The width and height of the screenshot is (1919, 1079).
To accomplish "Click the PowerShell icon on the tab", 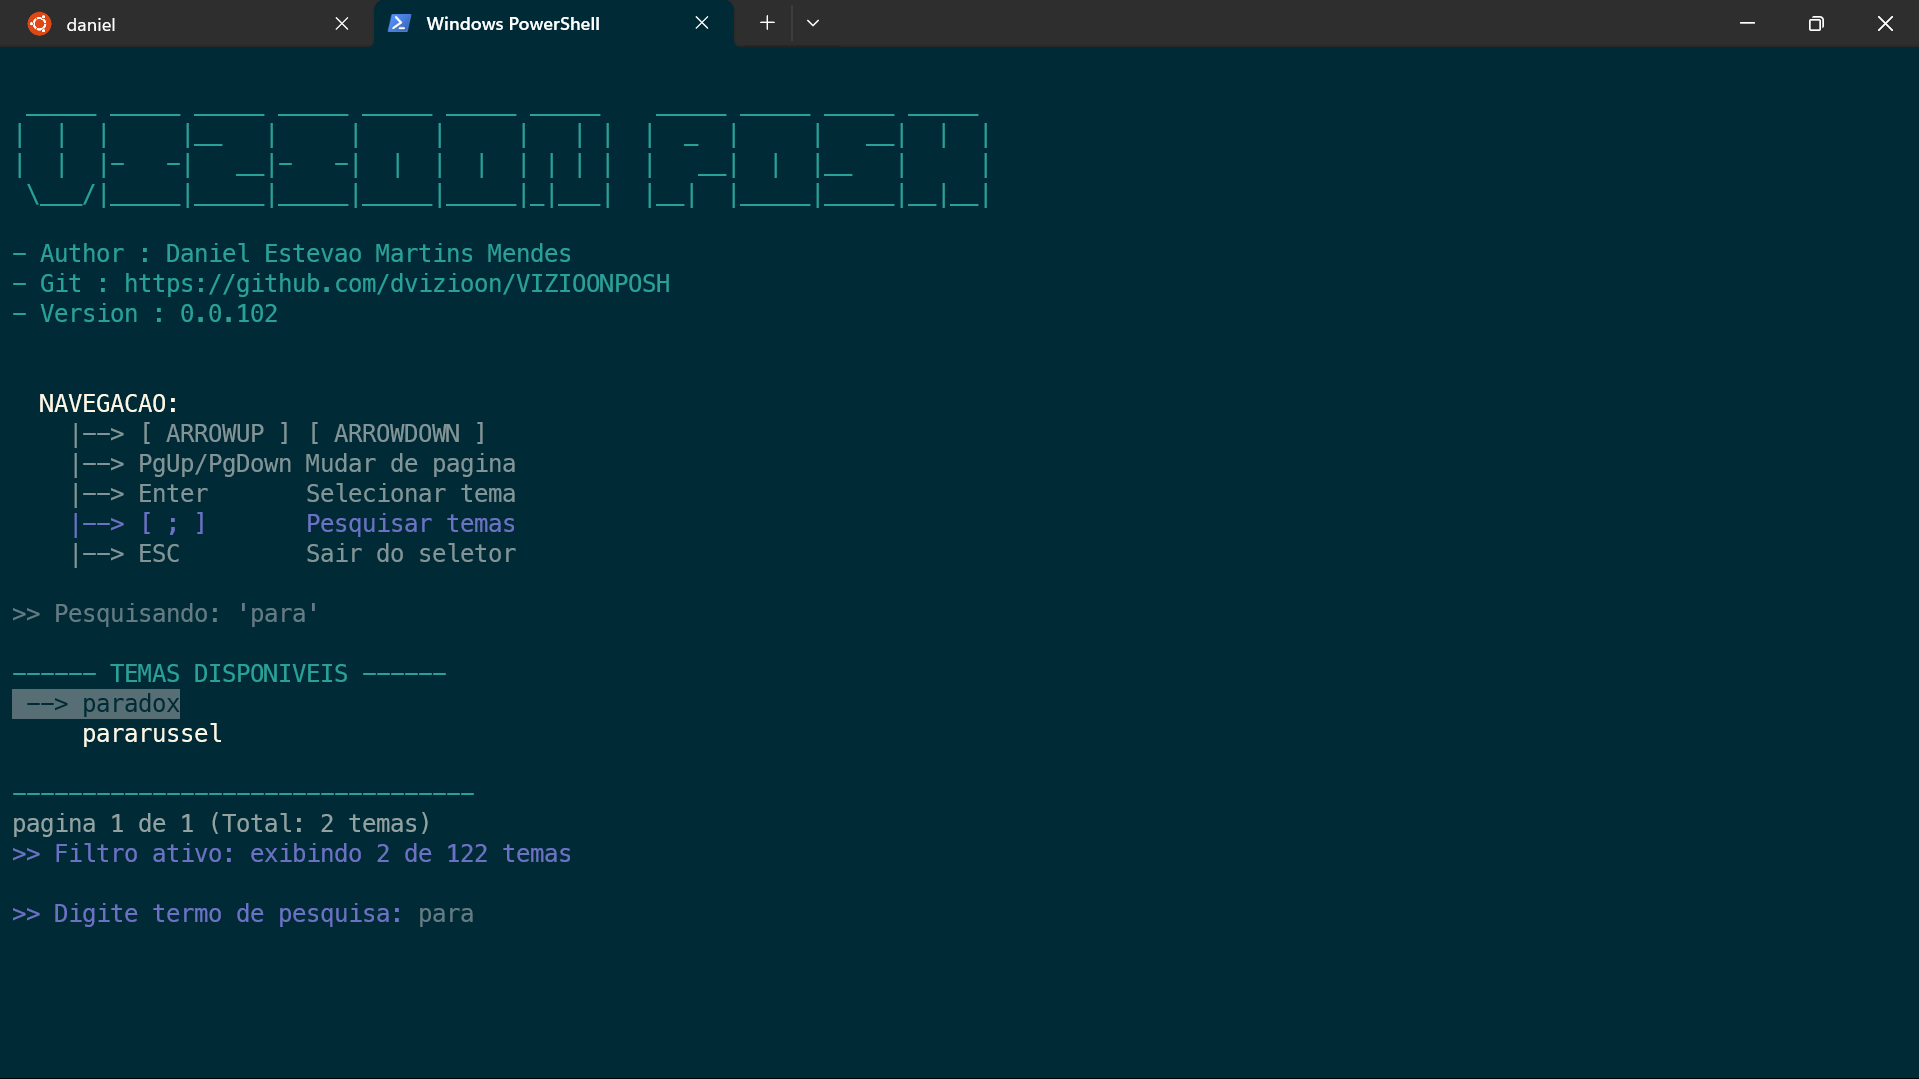I will pyautogui.click(x=399, y=23).
